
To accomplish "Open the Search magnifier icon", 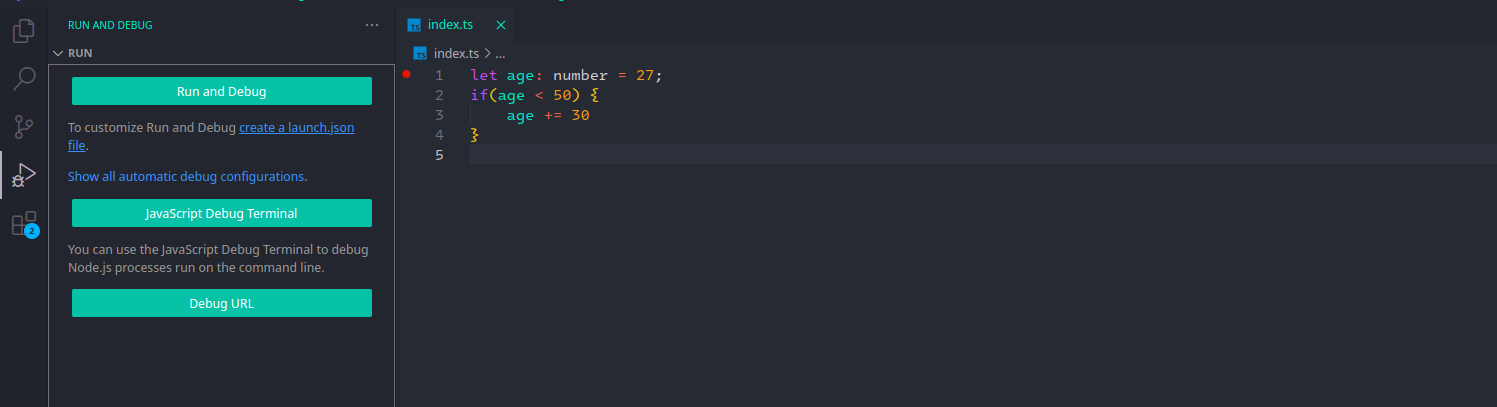I will tap(24, 79).
